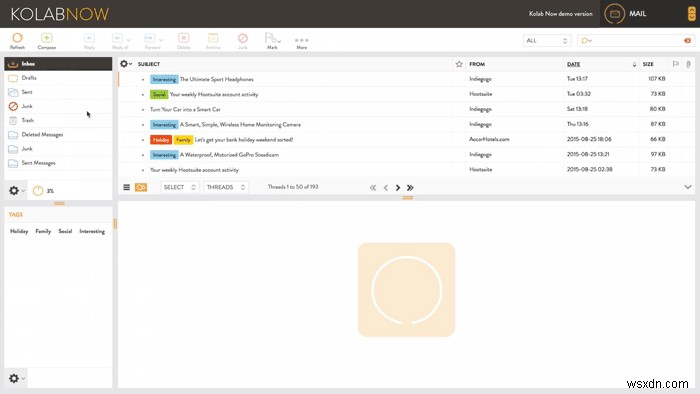Click the search magnifier options icon
Image resolution: width=700 pixels, height=394 pixels.
coord(585,41)
